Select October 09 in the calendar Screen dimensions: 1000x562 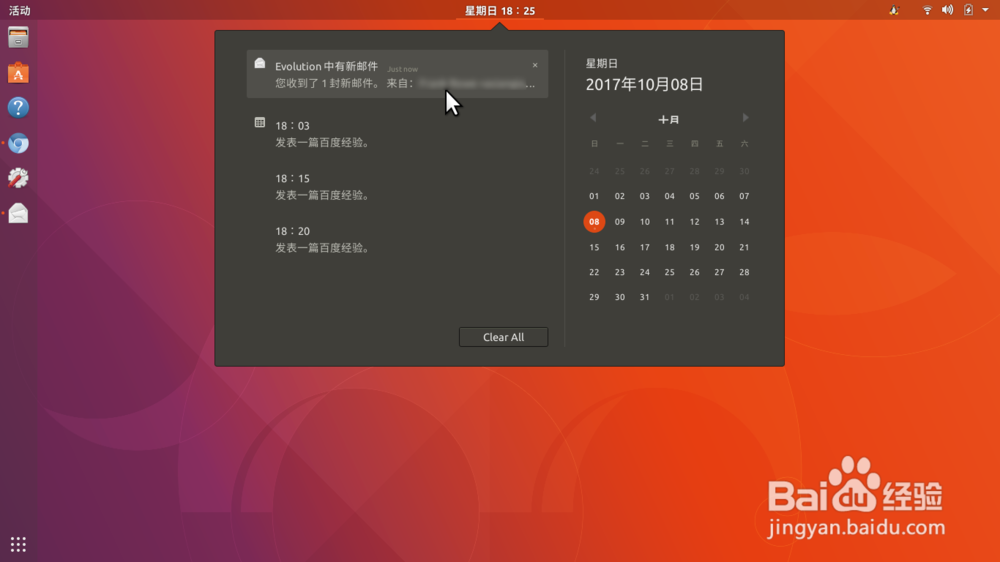click(x=619, y=221)
